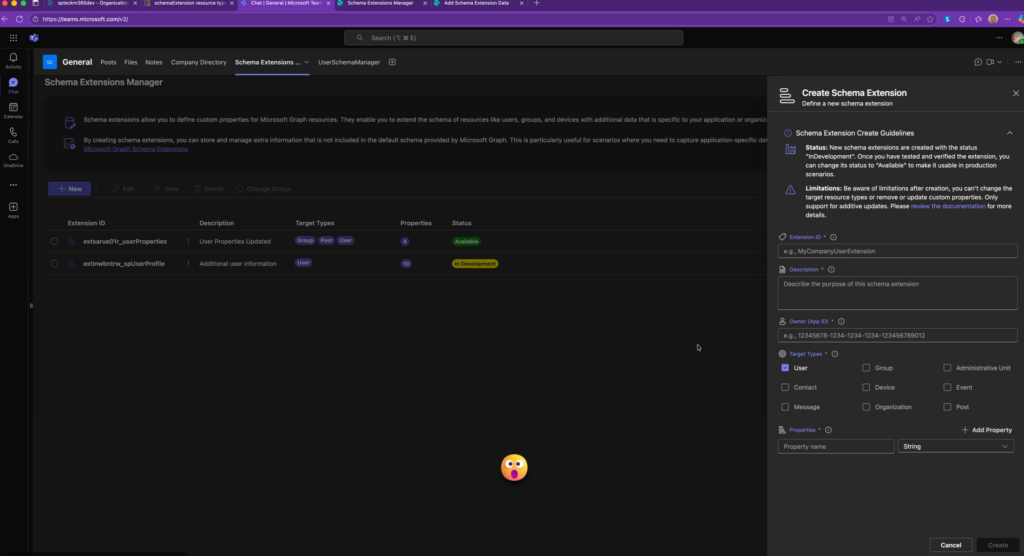The height and width of the screenshot is (556, 1024).
Task: Start a meeting with the camera icon
Action: (990, 62)
